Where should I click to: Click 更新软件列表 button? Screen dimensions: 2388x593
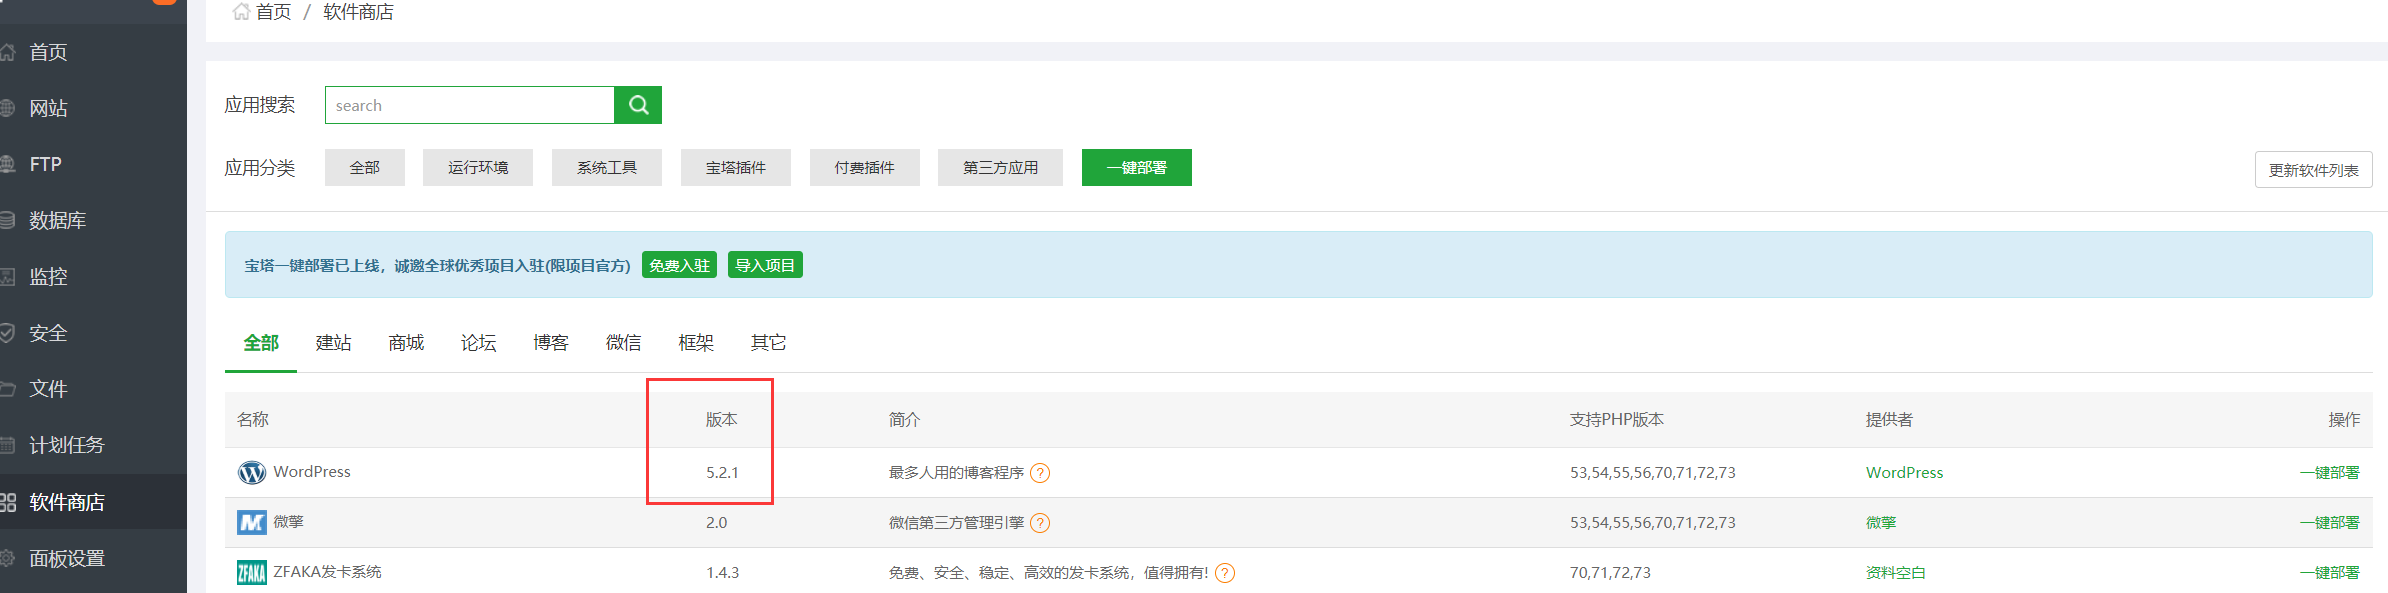click(2314, 170)
